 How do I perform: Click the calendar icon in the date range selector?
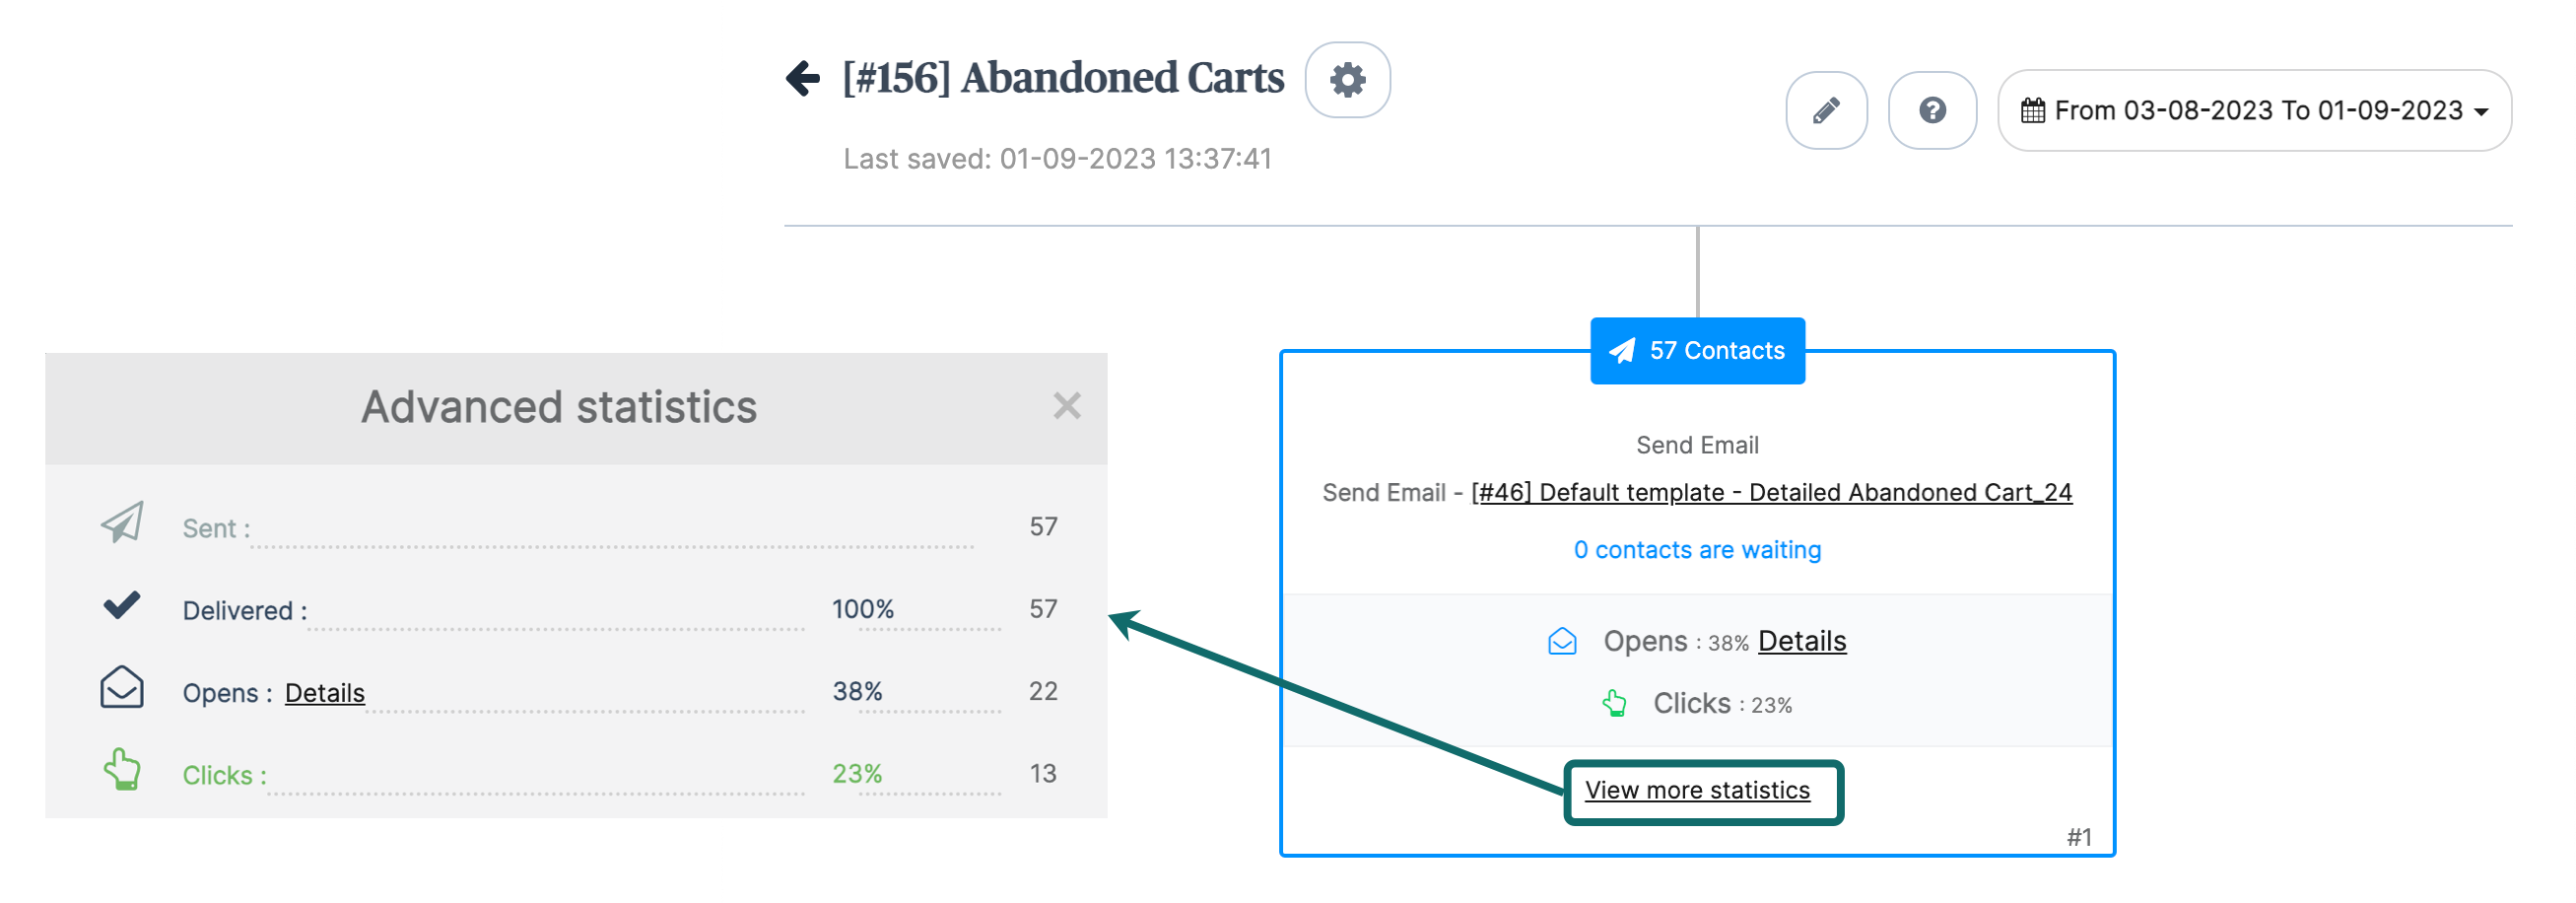pos(2033,110)
